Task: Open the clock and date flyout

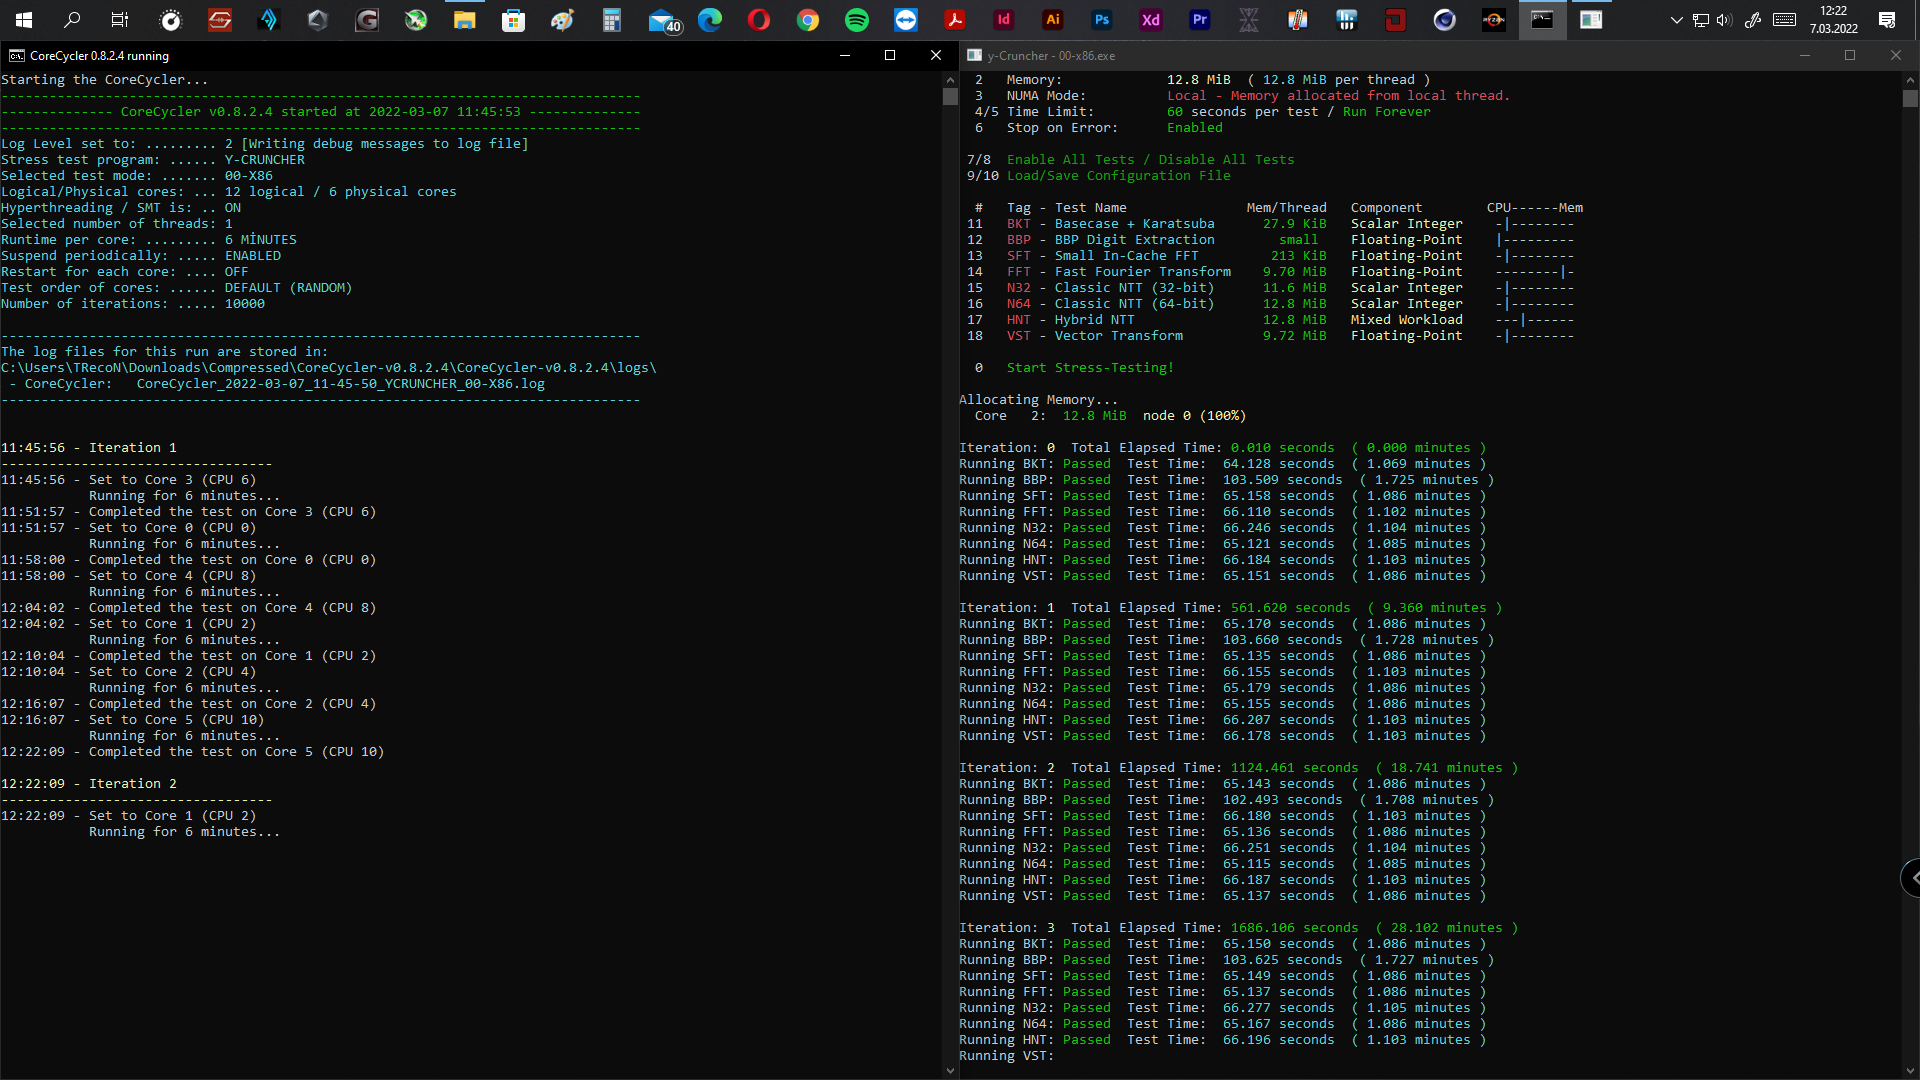Action: point(1833,20)
